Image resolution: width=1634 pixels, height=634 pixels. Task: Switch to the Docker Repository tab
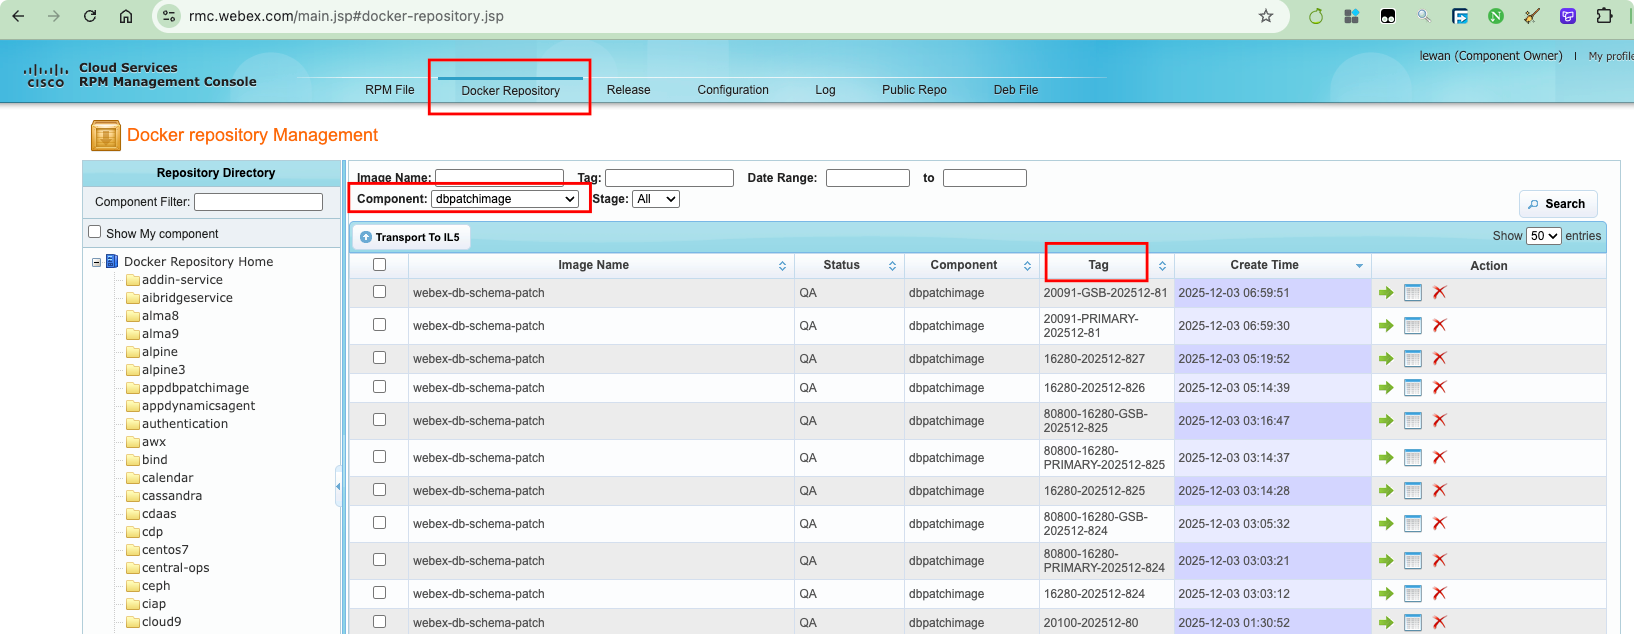tap(510, 91)
